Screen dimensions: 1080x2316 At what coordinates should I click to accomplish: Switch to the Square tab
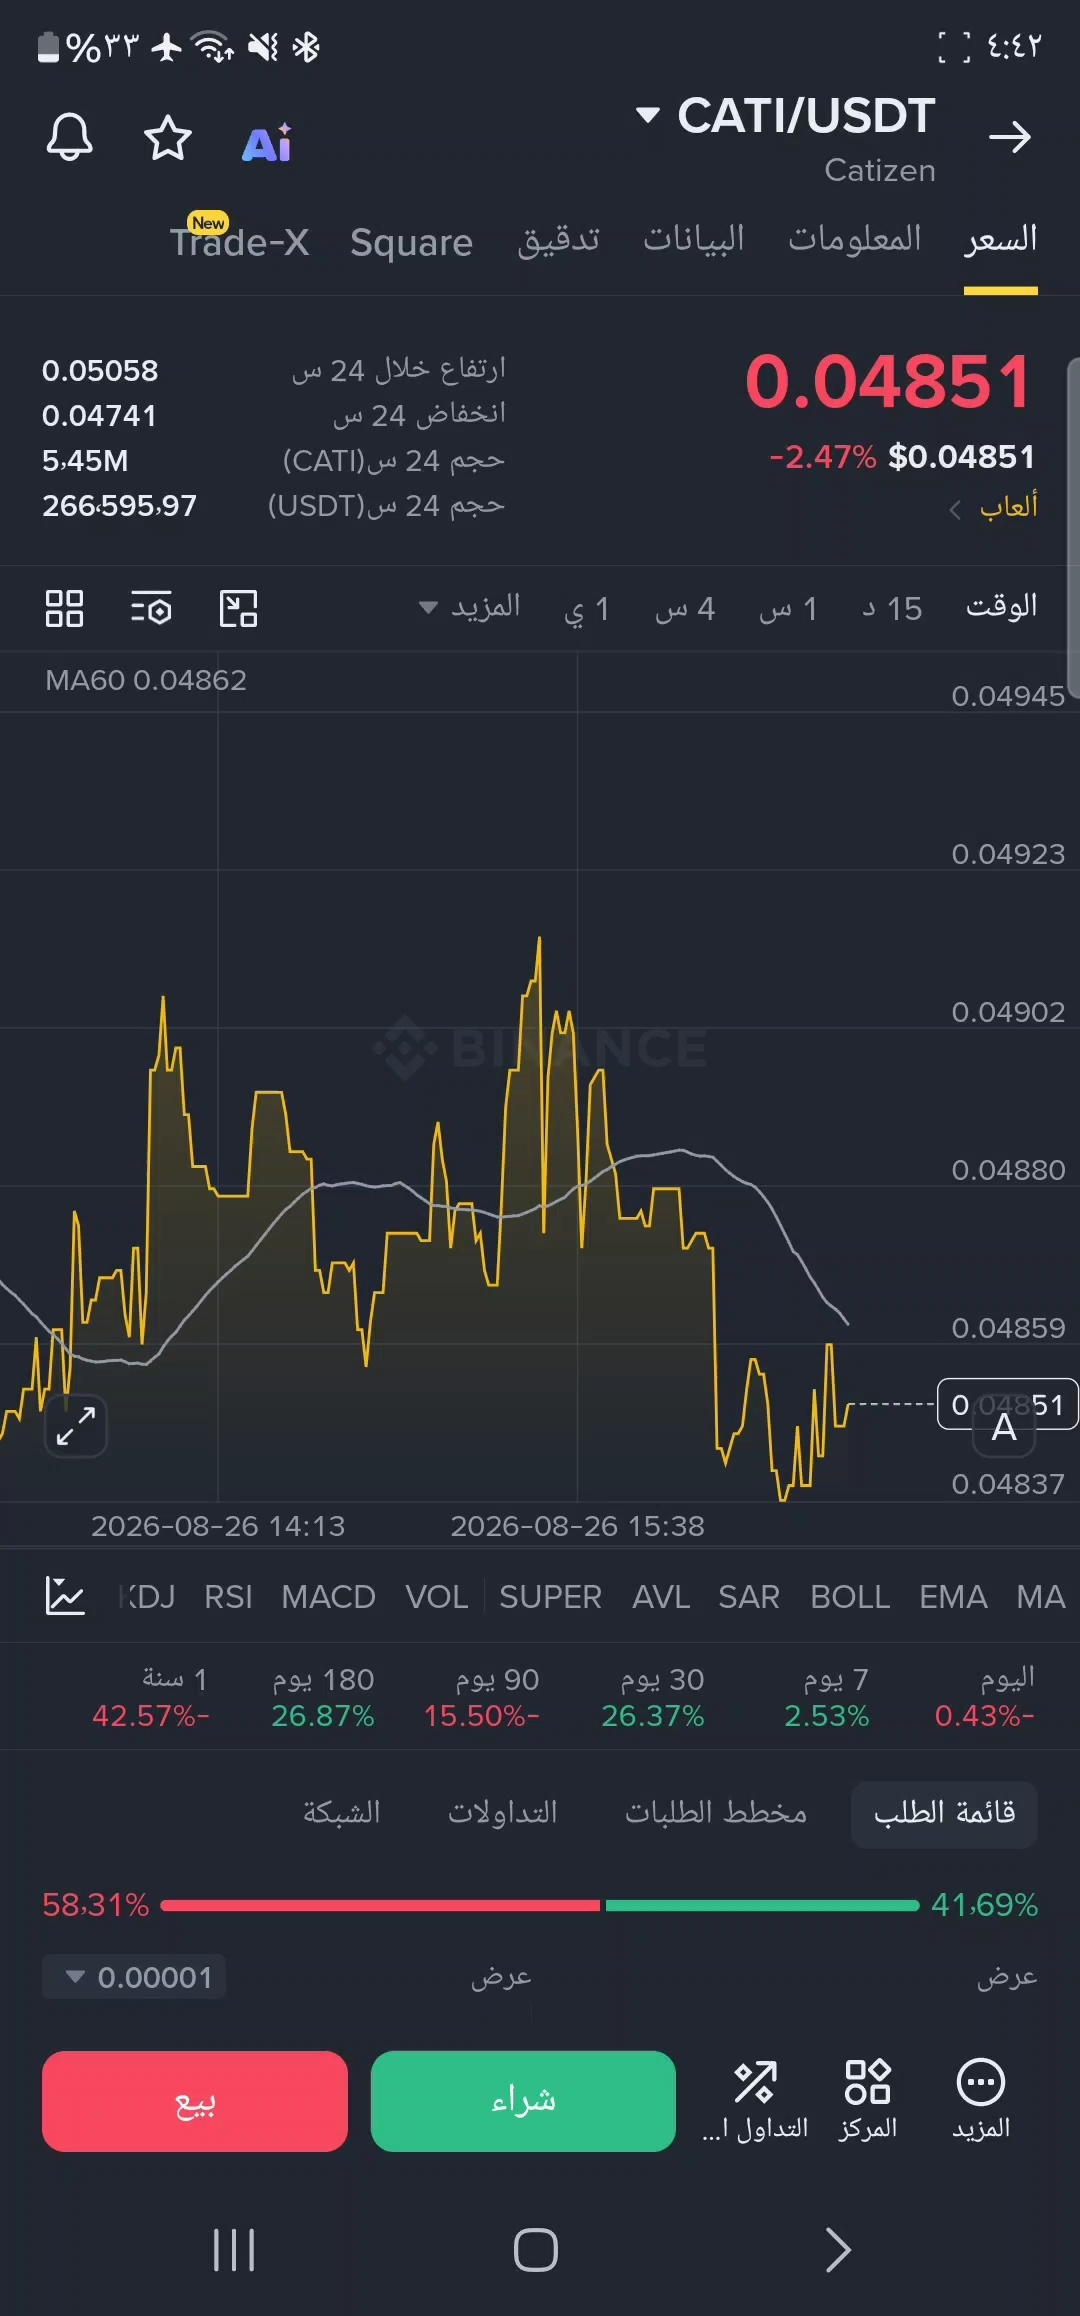click(411, 242)
